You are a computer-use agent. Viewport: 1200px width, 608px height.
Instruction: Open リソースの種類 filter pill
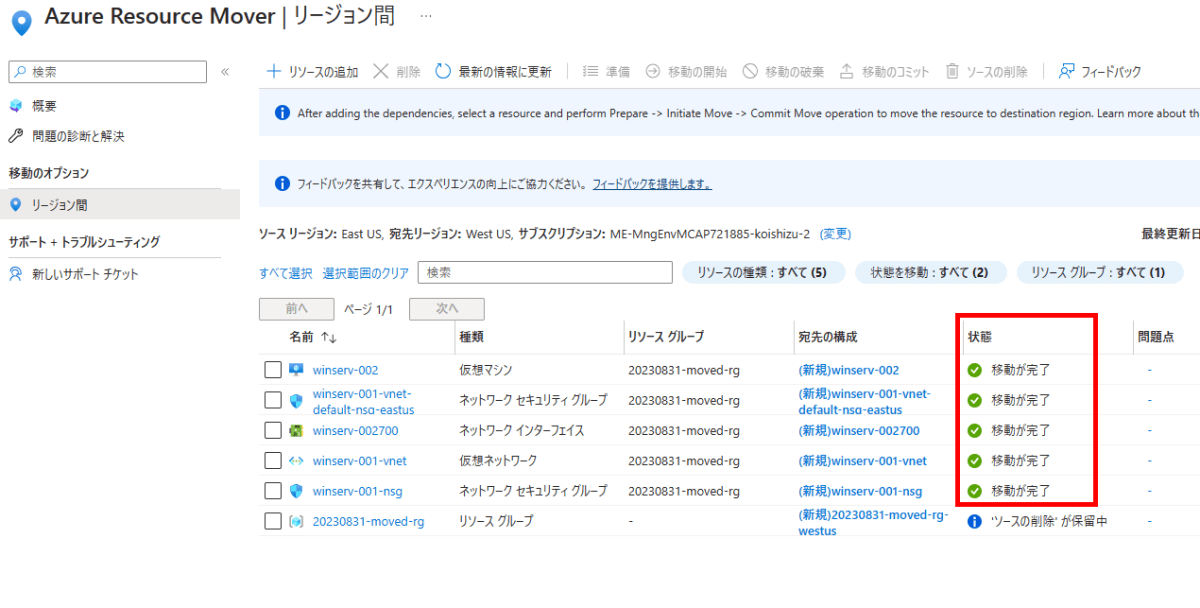(764, 272)
